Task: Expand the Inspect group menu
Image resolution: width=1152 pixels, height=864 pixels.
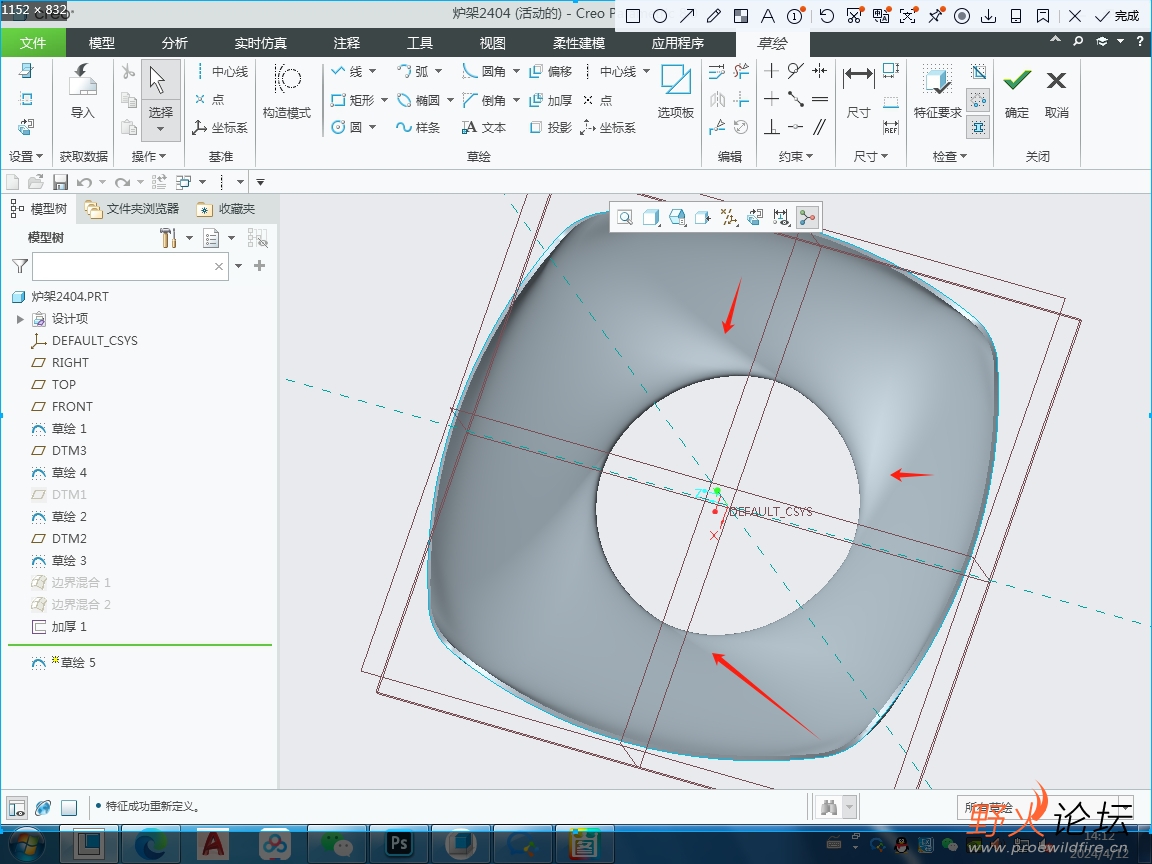Action: [949, 156]
